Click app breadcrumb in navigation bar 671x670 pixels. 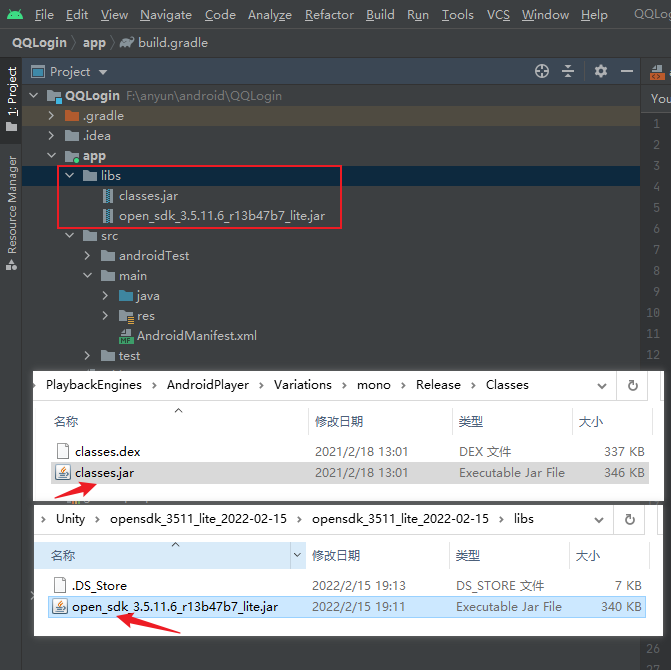[x=94, y=43]
